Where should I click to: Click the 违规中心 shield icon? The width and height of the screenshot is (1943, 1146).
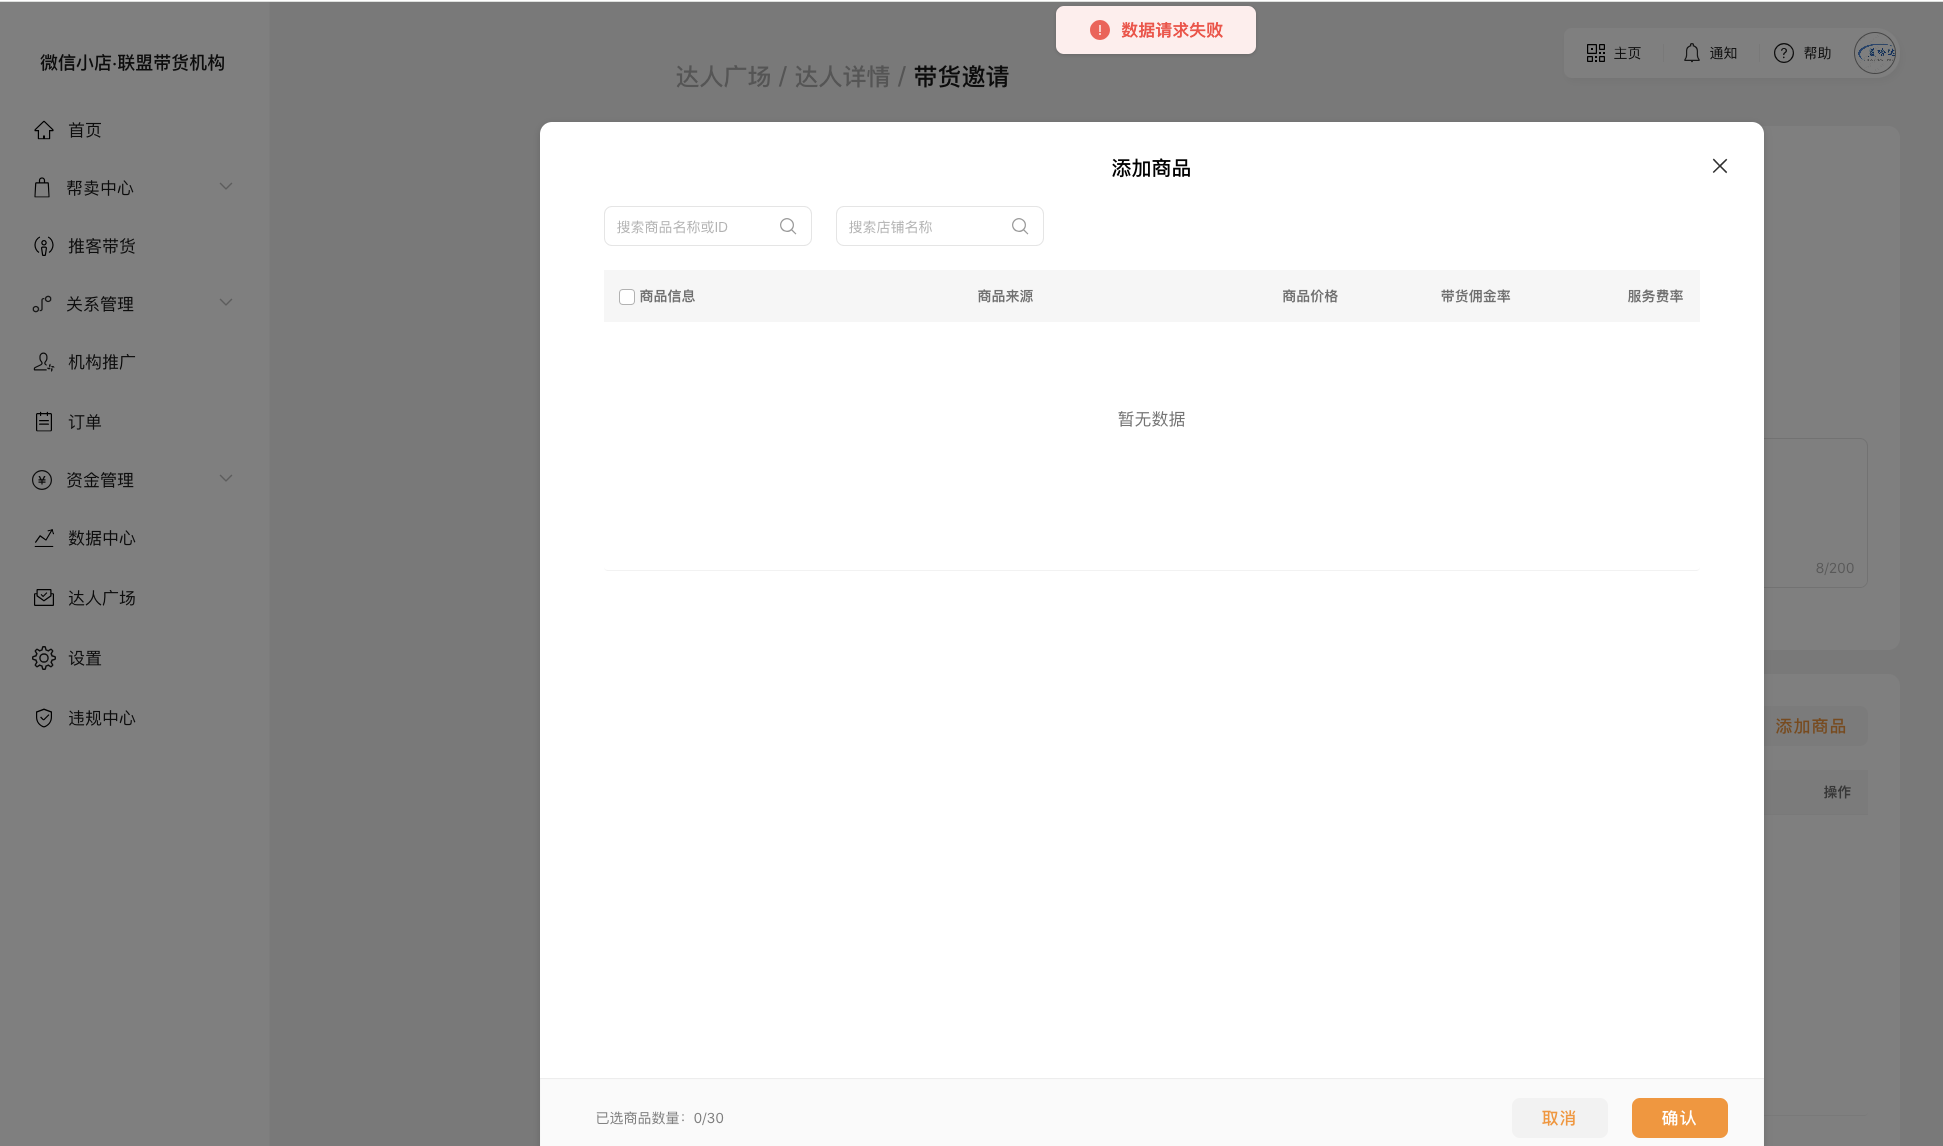pos(43,718)
